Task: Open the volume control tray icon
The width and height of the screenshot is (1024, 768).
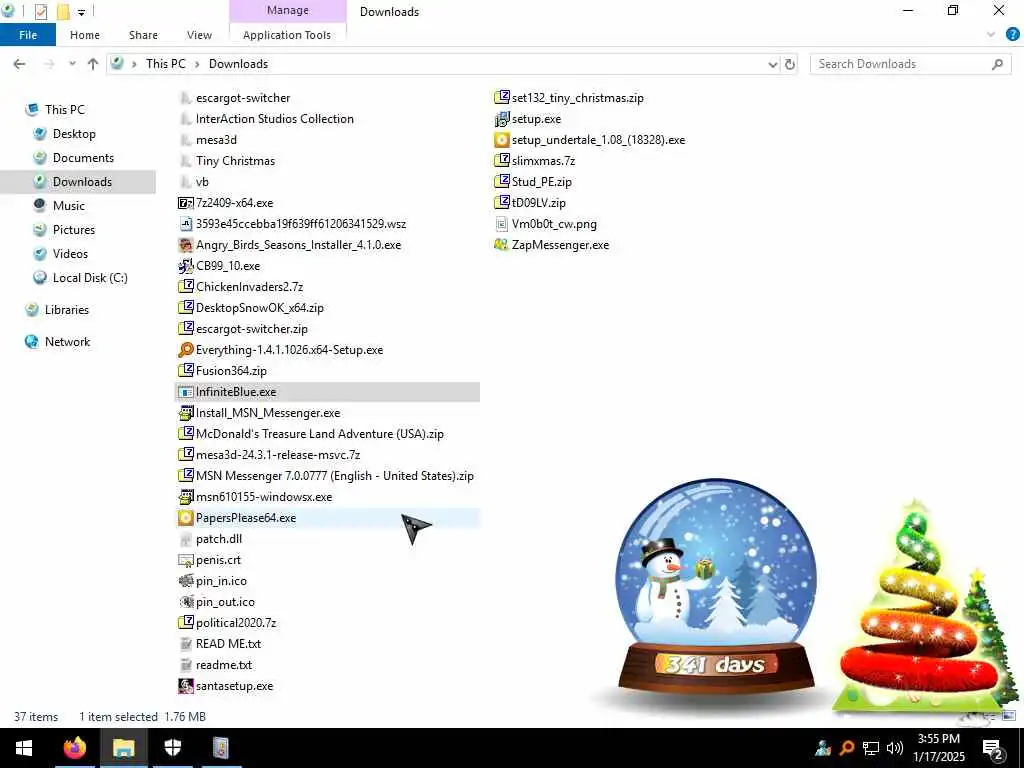Action: click(894, 748)
